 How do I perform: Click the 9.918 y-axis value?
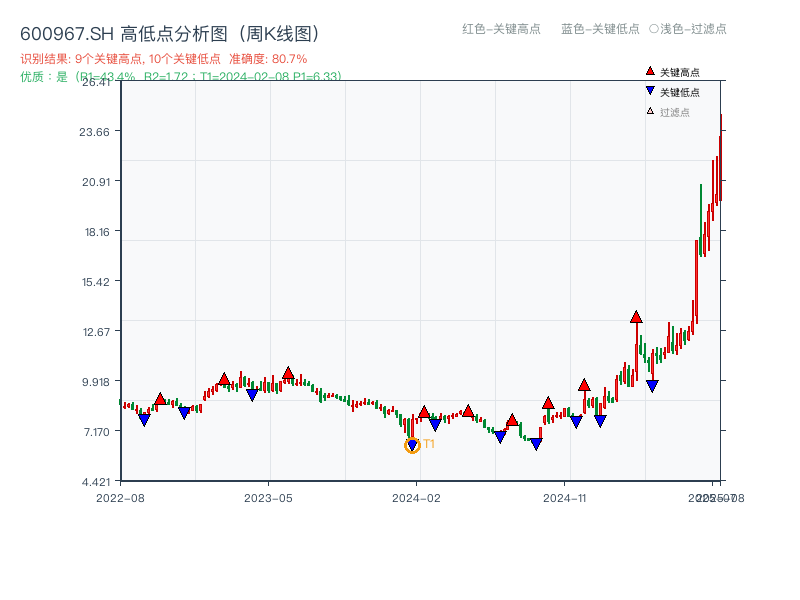click(96, 382)
